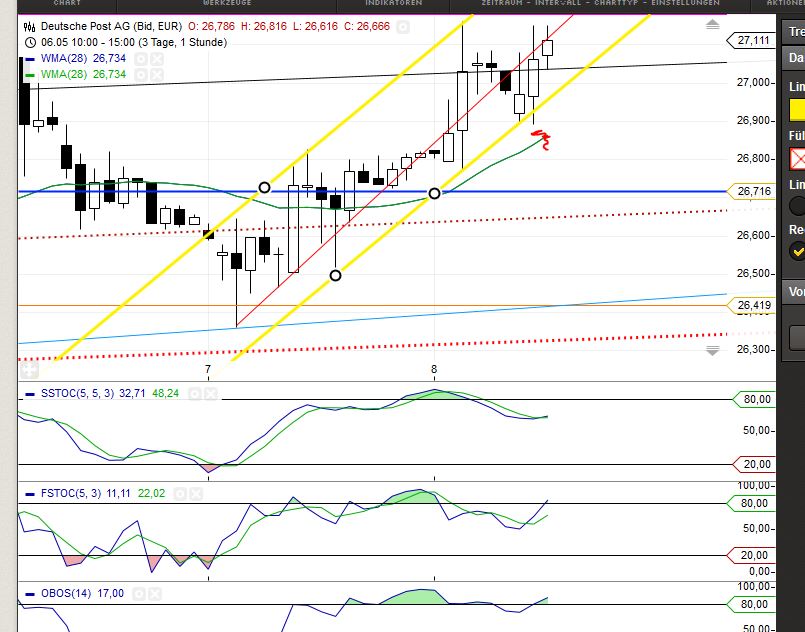
Task: Click the SSTOC 20,00 level label
Action: pos(754,464)
